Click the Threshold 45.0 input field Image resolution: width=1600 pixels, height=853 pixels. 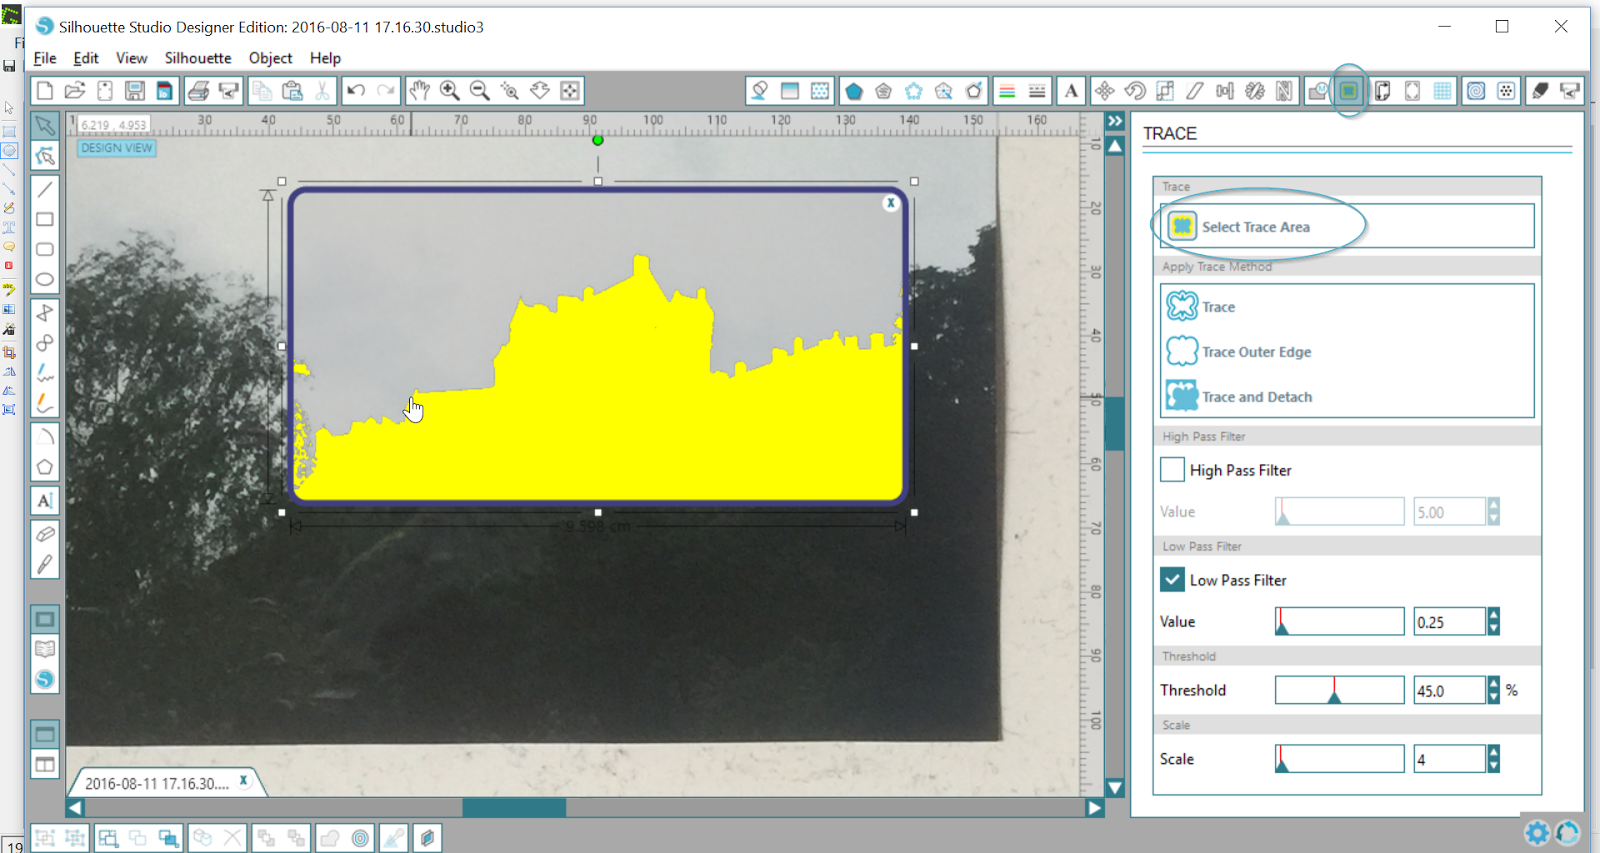tap(1450, 690)
